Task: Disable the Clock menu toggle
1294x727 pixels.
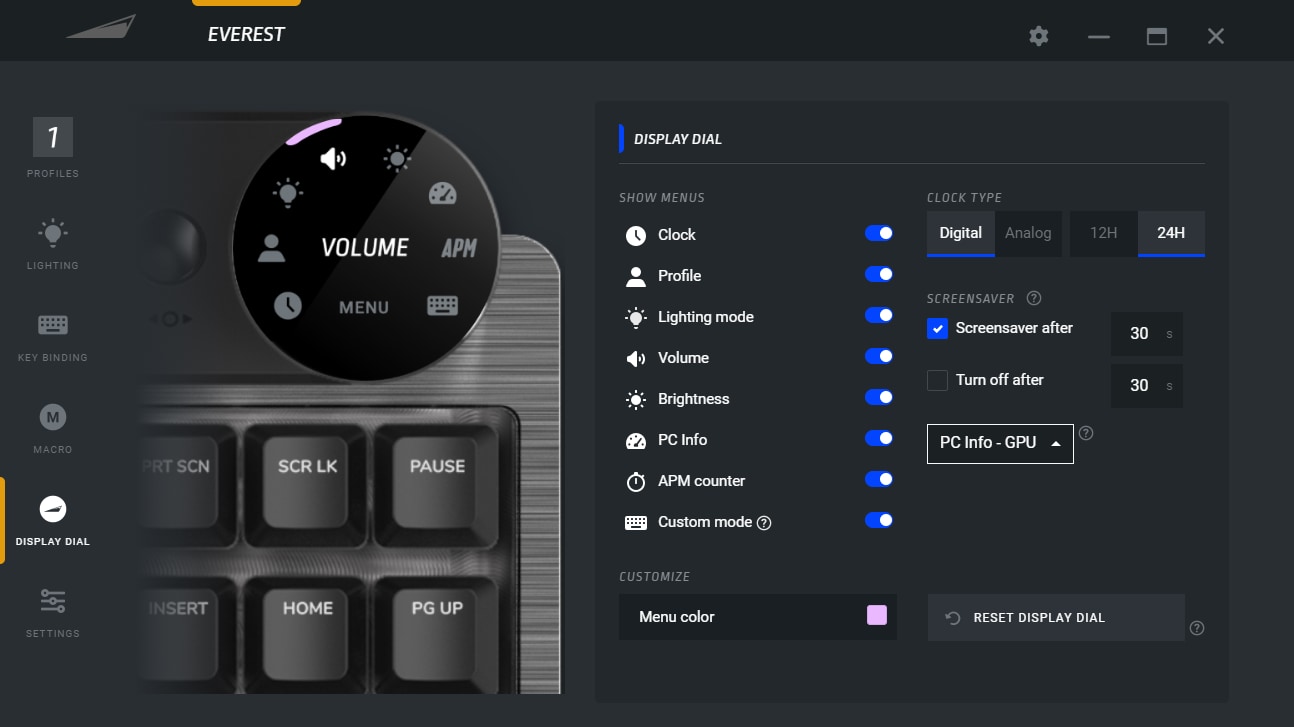Action: [x=878, y=233]
